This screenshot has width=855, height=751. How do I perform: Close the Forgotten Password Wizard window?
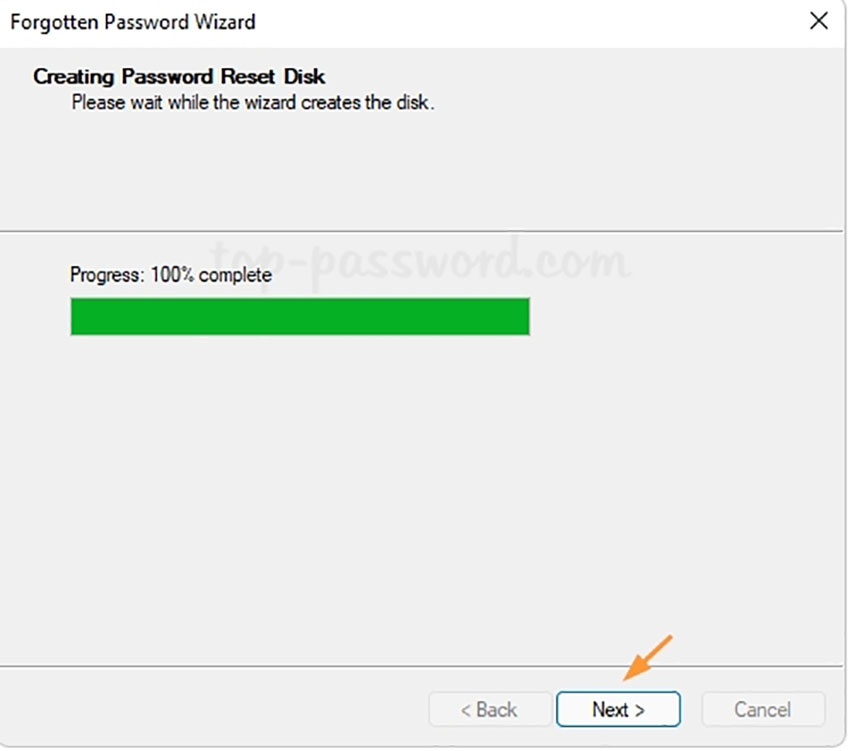[x=819, y=21]
